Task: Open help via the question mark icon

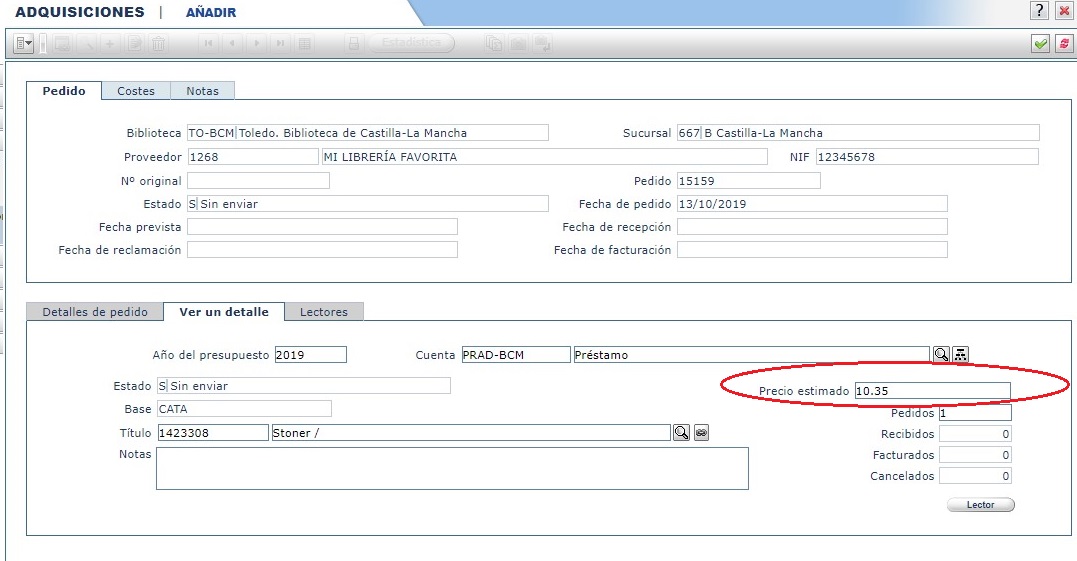Action: point(1041,10)
